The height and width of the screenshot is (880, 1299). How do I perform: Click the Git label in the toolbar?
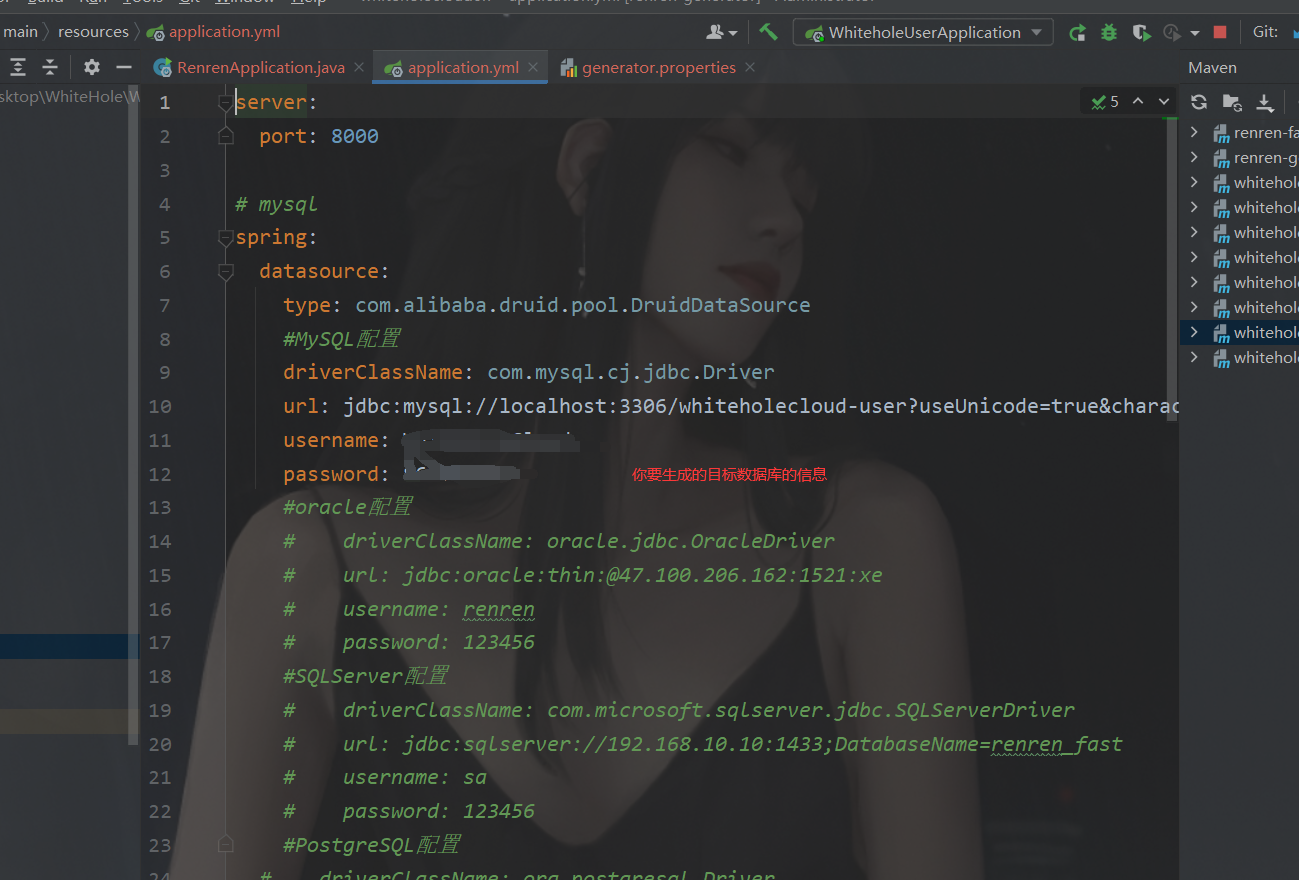tap(1265, 32)
